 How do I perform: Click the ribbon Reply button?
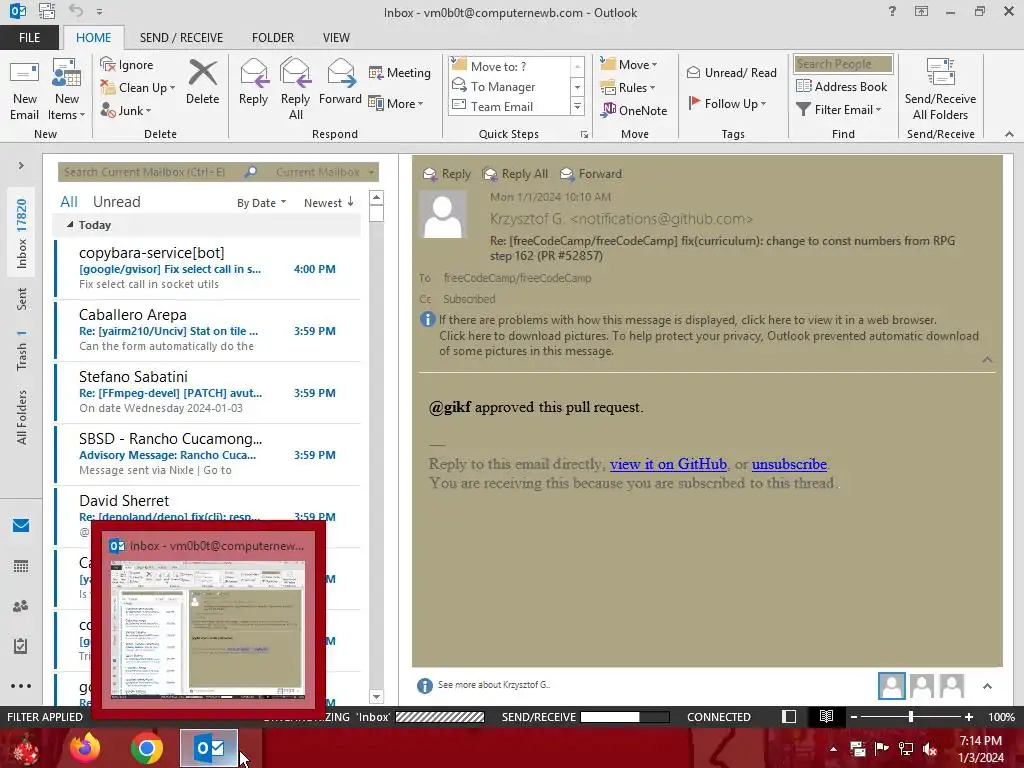[x=253, y=82]
